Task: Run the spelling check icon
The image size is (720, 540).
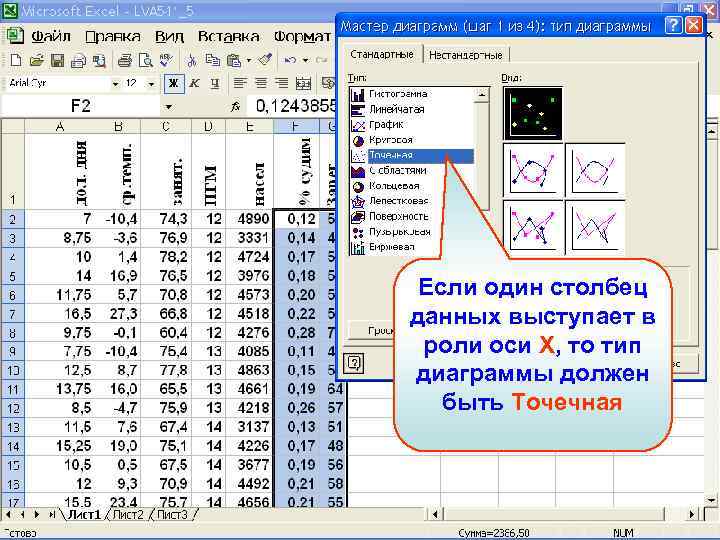Action: point(166,60)
